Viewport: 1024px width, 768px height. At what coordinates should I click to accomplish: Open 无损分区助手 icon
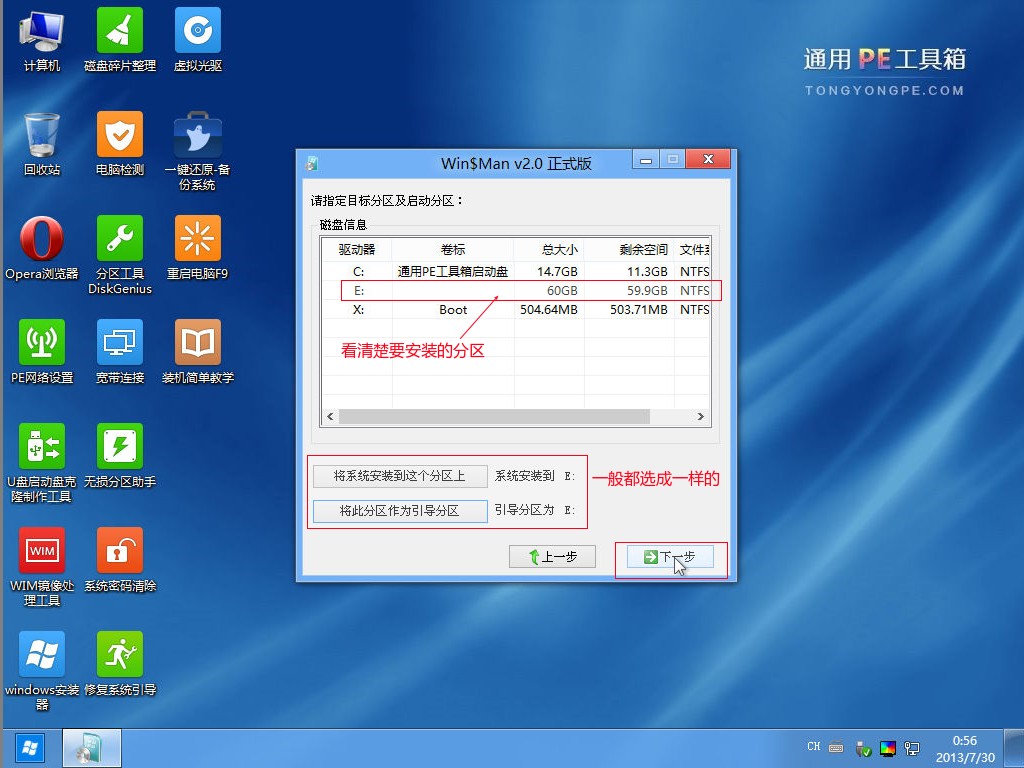click(120, 455)
